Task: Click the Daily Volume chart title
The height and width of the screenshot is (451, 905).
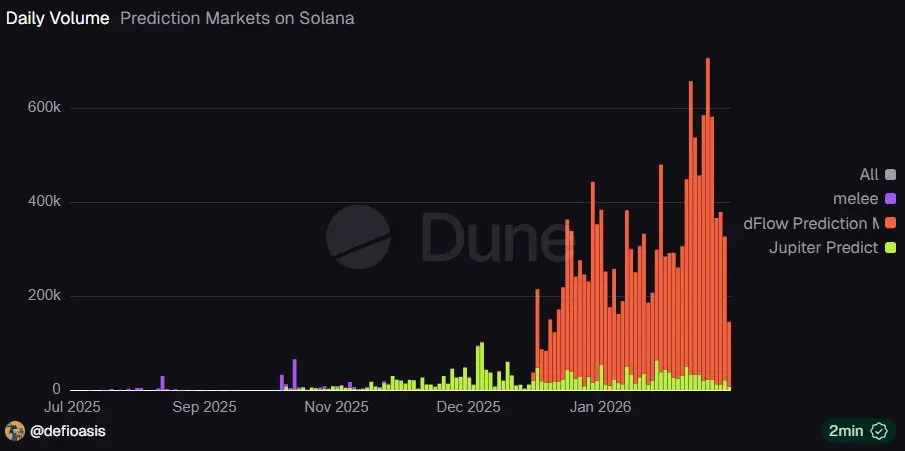Action: [57, 18]
